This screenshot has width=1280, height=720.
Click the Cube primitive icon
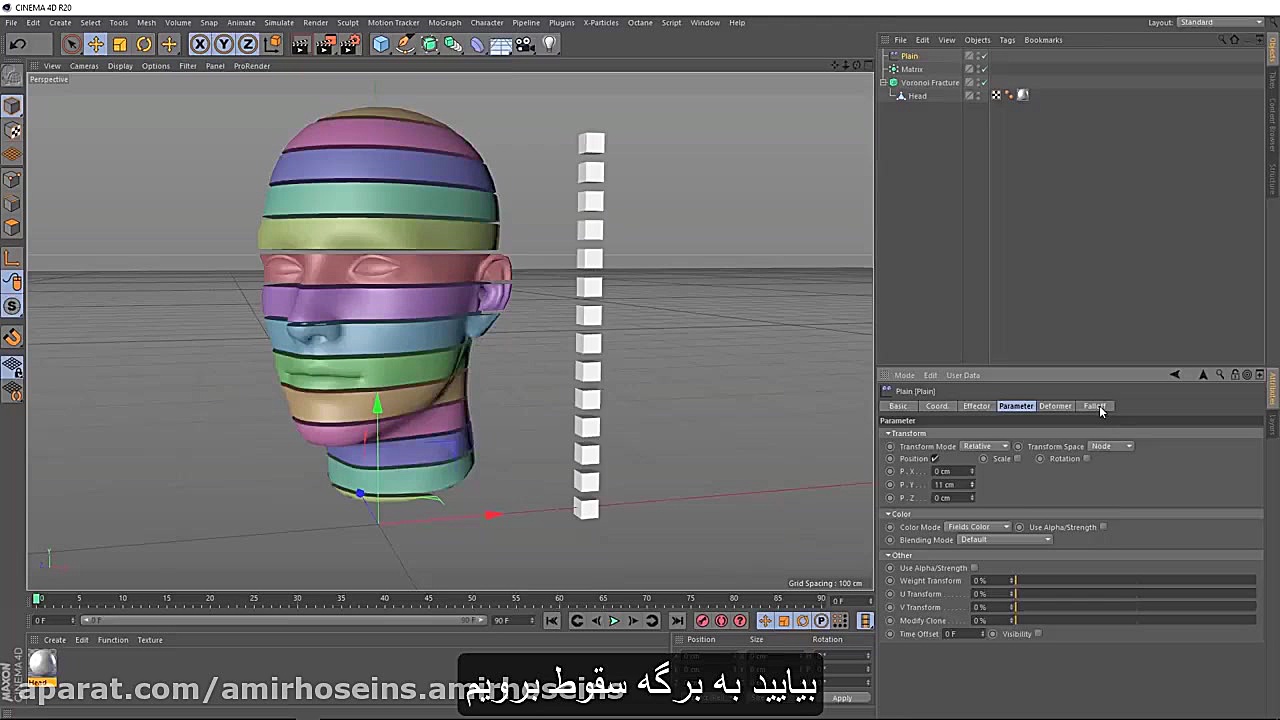click(x=381, y=43)
